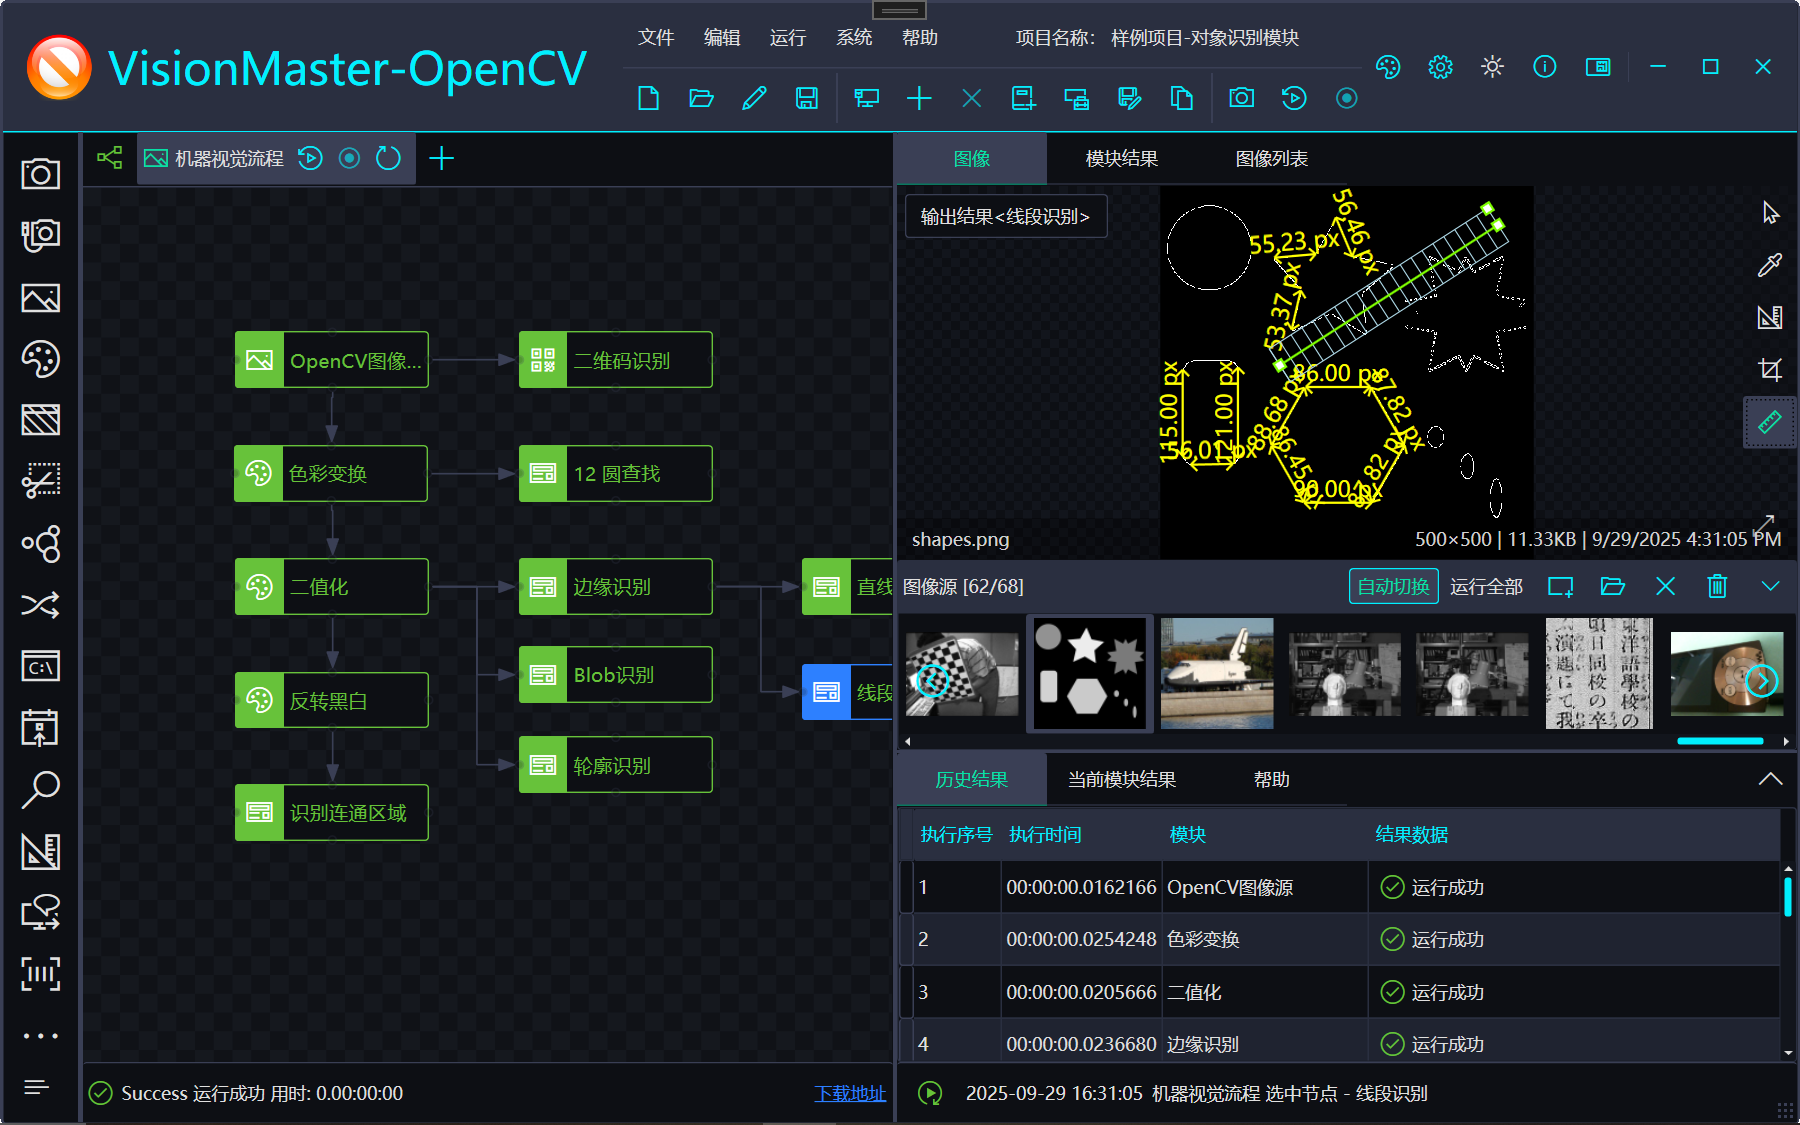Screen dimensions: 1800x1125
Task: Click the flow tab refresh loop icon
Action: (x=388, y=158)
